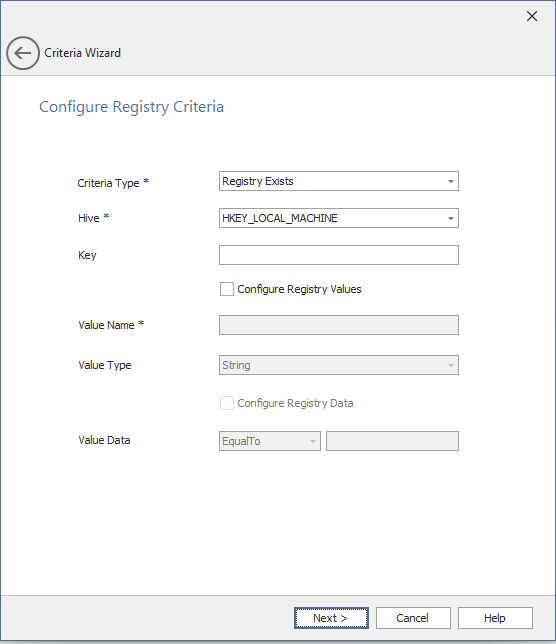Screen dimensions: 556x644
Task: Click the Configure Registry Criteria heading
Action: click(x=131, y=107)
